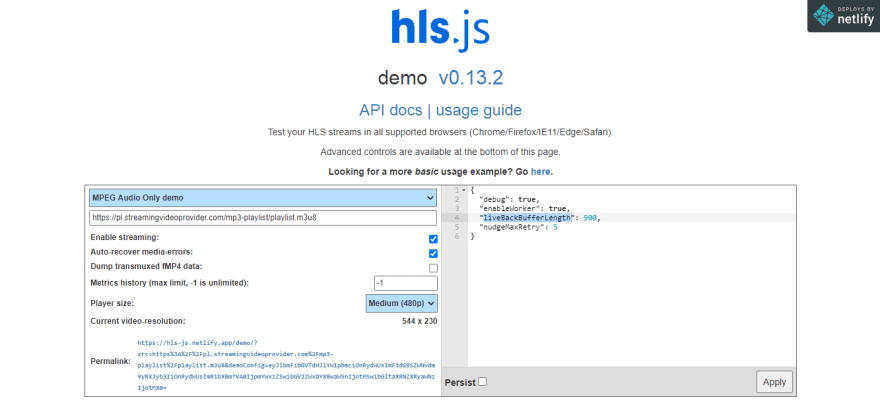Enable the Persist checkbox
This screenshot has width=880, height=401.
click(482, 382)
